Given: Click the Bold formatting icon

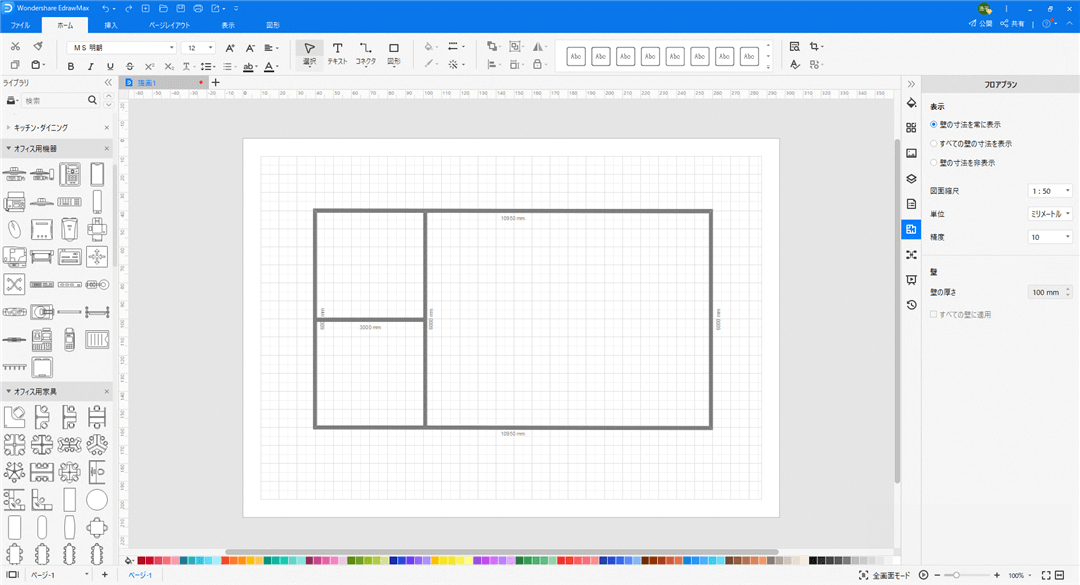Looking at the screenshot, I should coord(71,66).
